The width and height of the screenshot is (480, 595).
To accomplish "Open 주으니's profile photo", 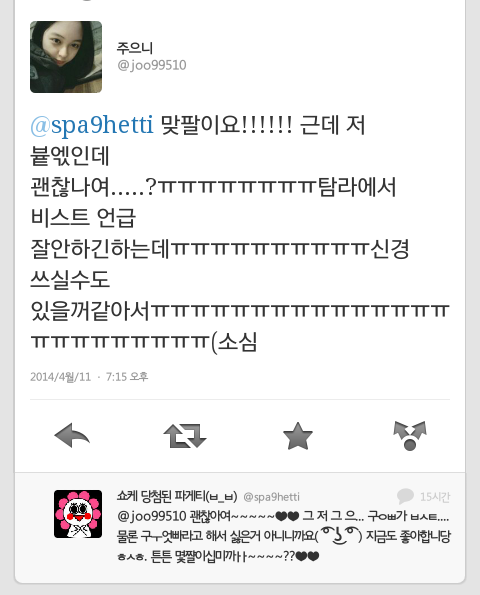I will coord(66,57).
